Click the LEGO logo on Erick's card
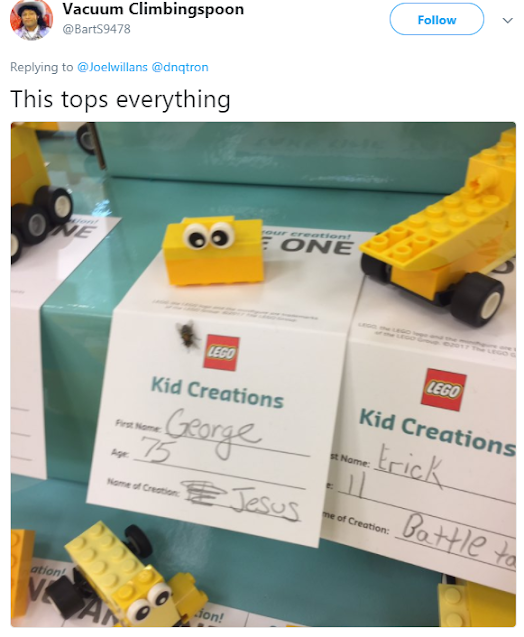The height and width of the screenshot is (637, 524). 443,390
